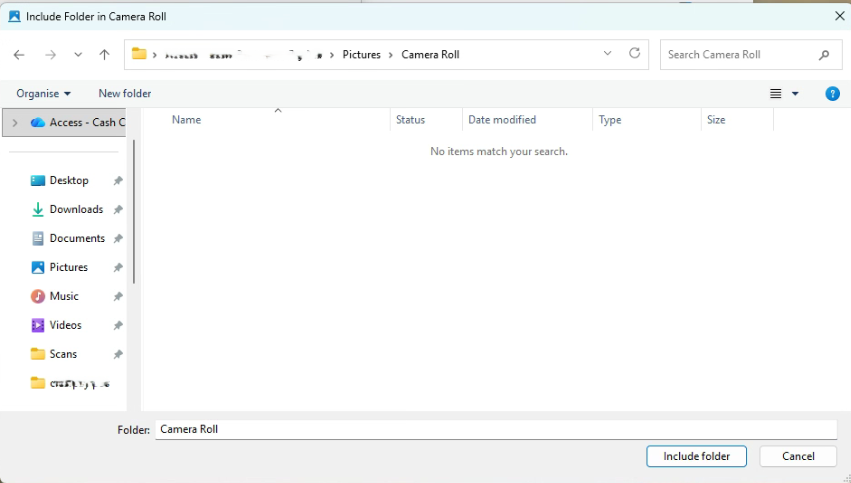
Task: Expand the chevron before Camera Roll in path
Action: click(390, 55)
